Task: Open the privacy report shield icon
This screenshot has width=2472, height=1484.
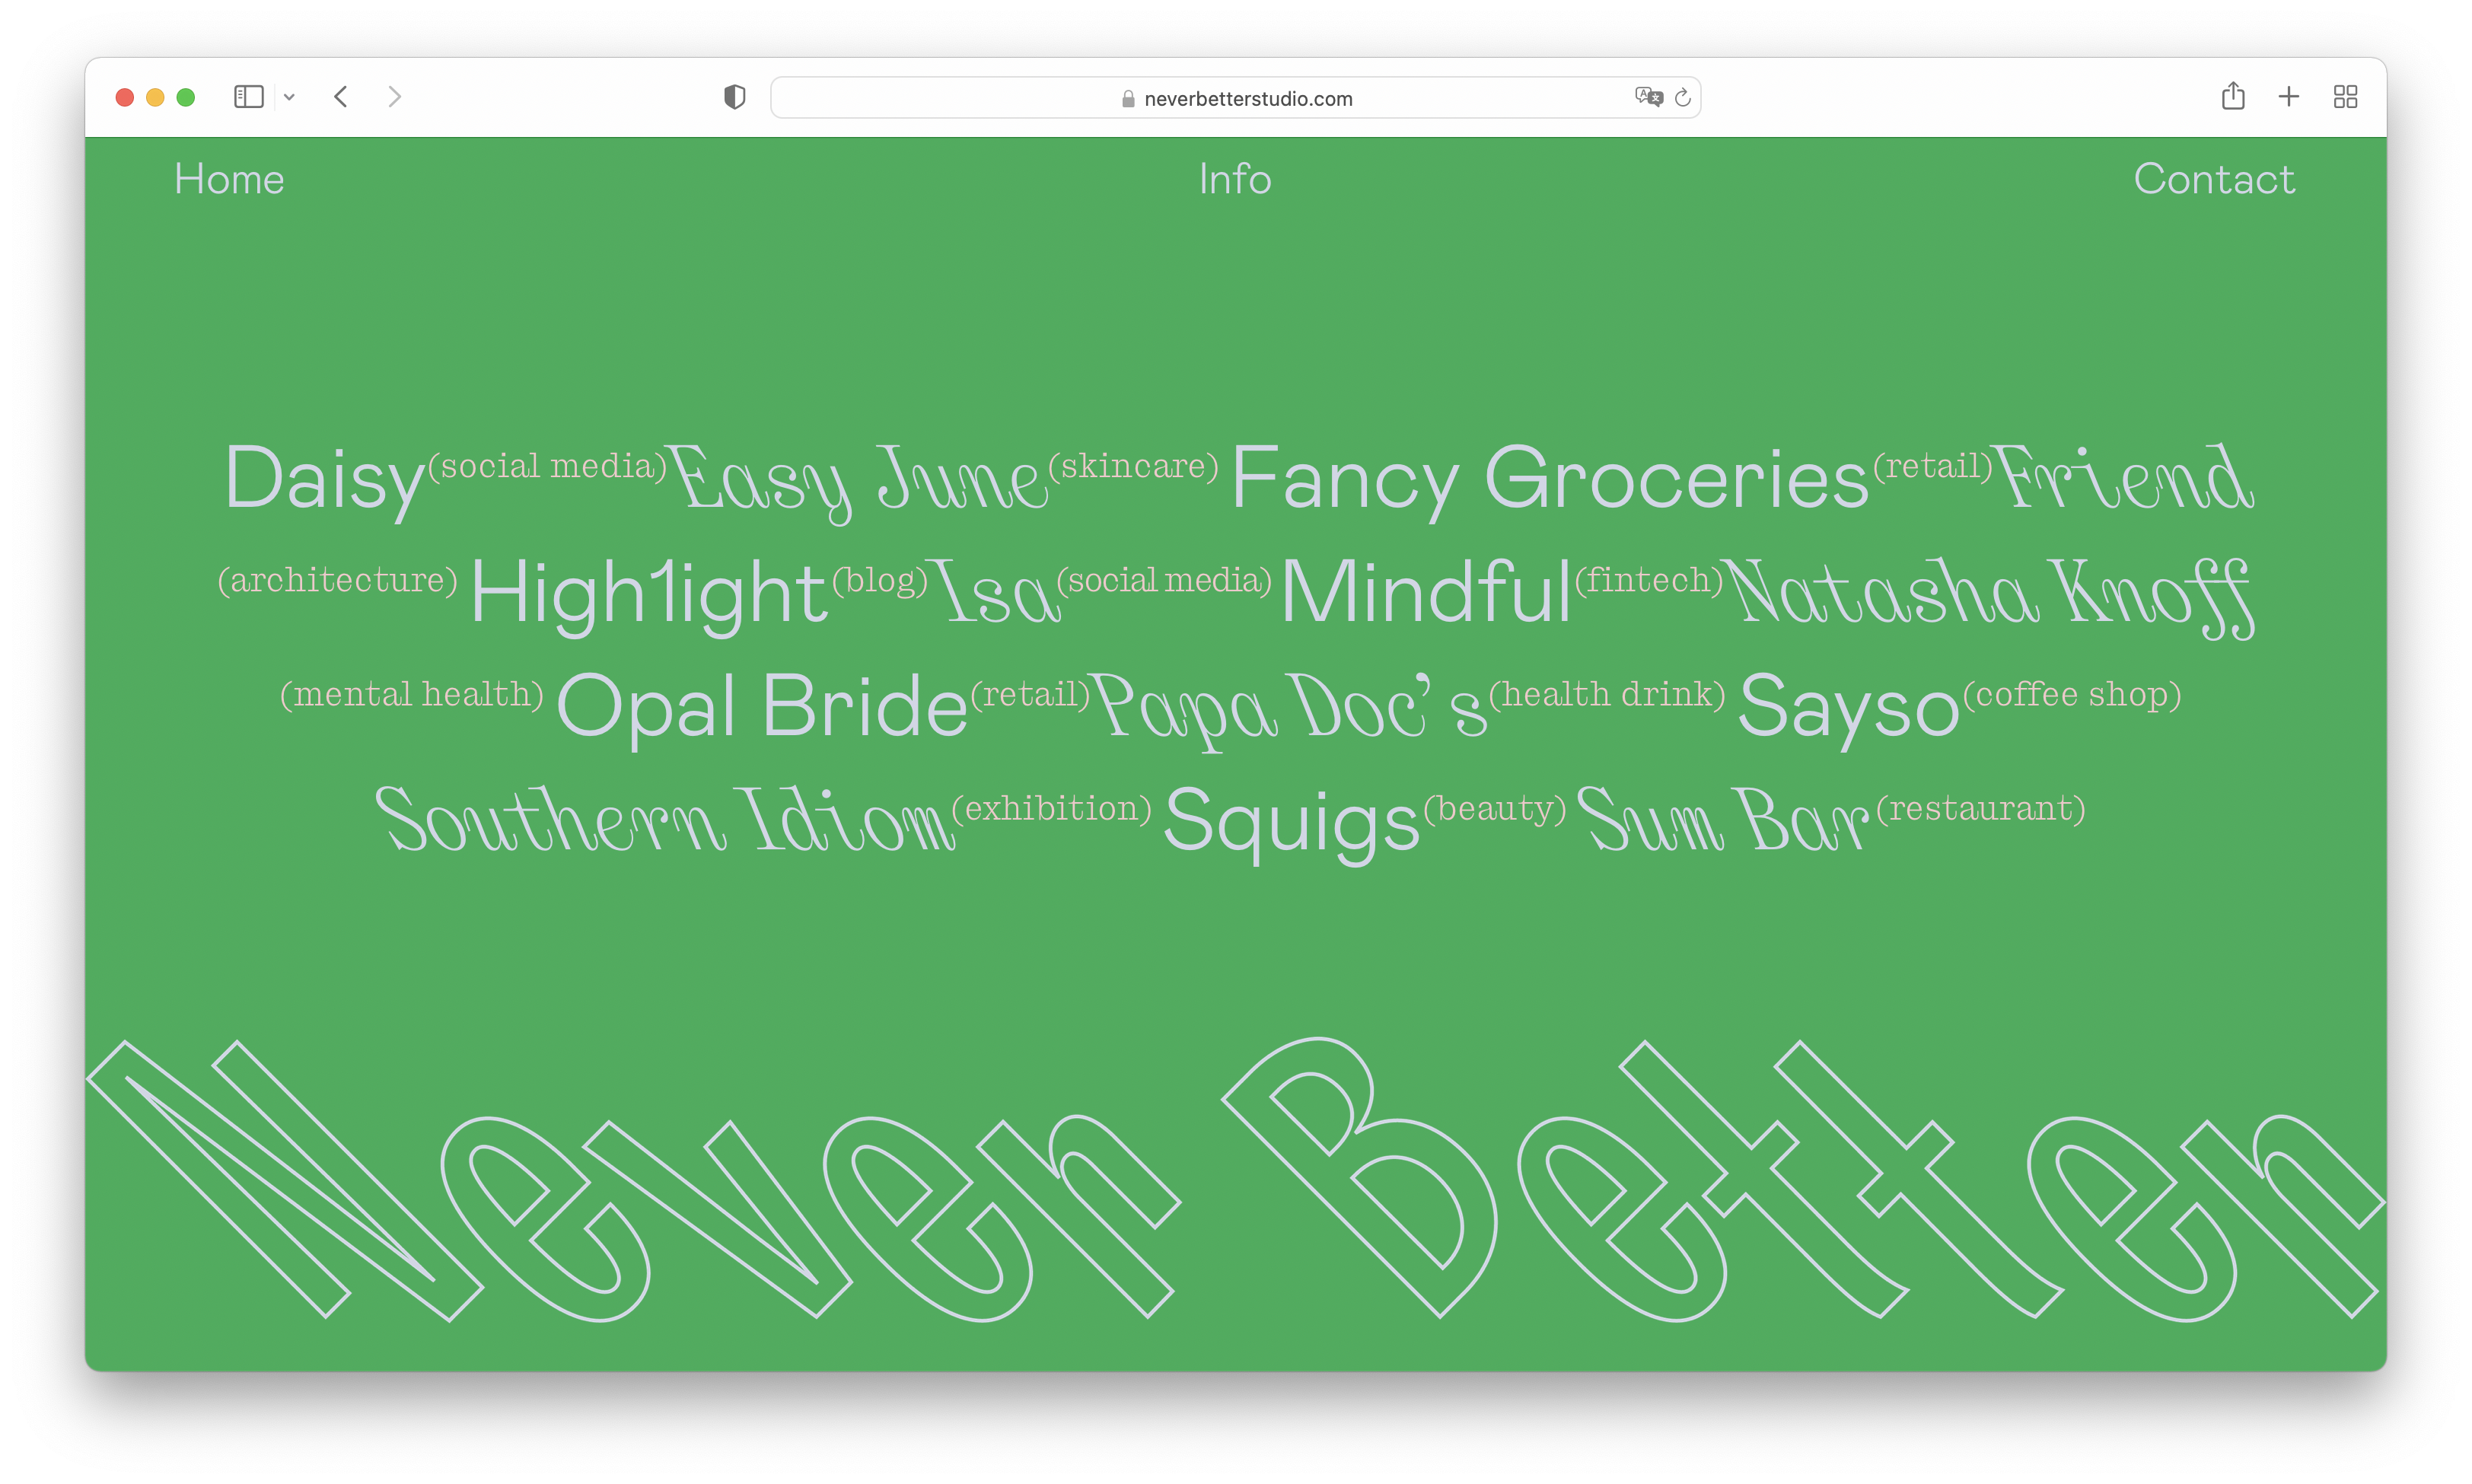Action: tap(734, 97)
